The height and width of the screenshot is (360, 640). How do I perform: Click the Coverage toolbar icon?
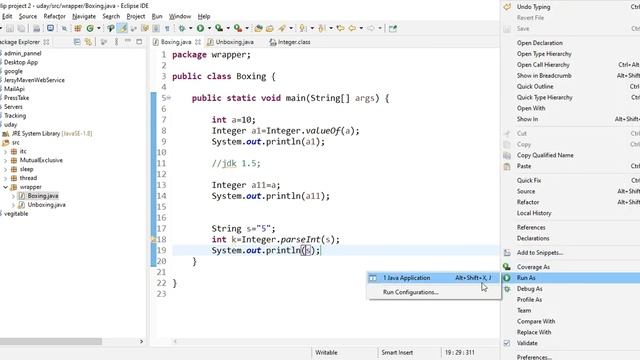coord(219,28)
